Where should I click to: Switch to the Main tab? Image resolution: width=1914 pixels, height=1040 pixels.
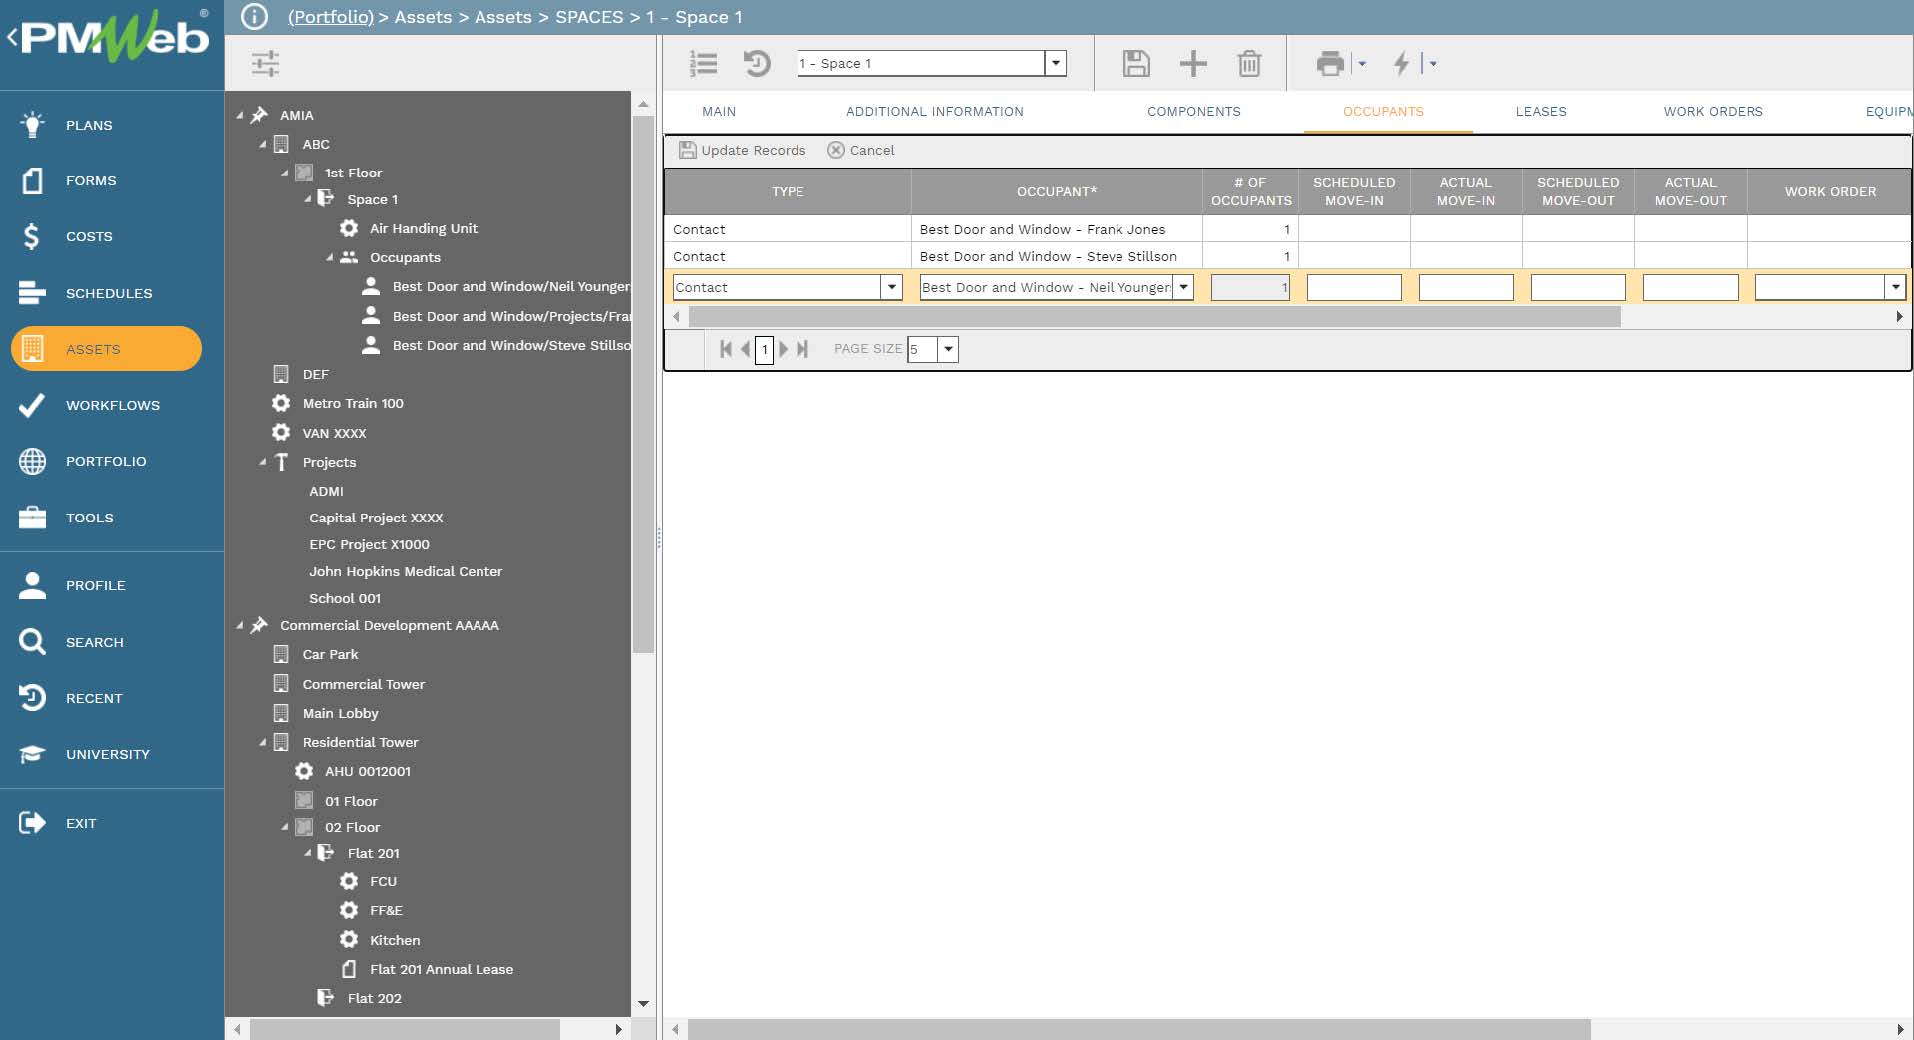[719, 112]
